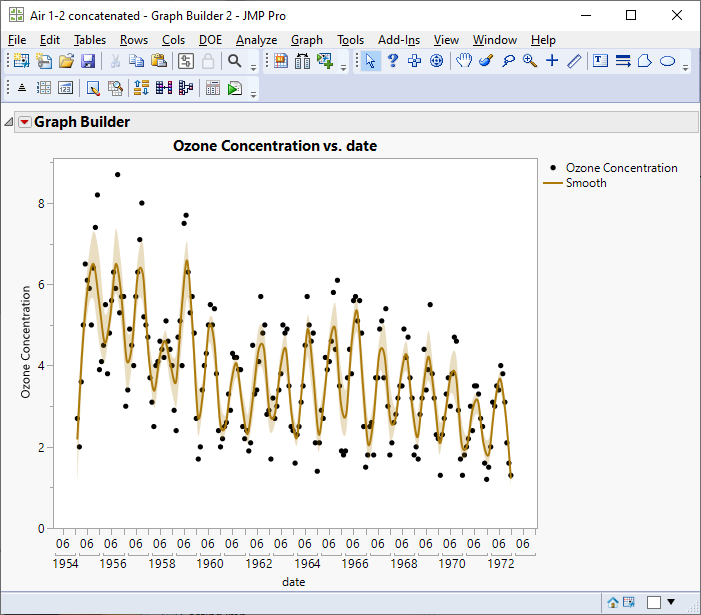Click the Ozone Concentration legend entry

pos(621,168)
